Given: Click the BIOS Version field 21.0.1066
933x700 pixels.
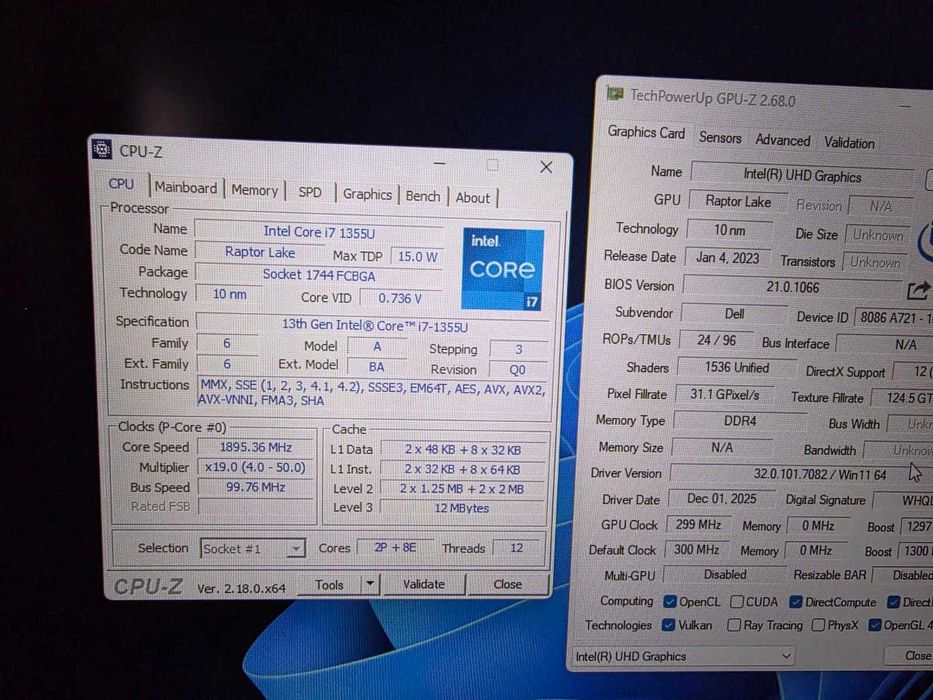Looking at the screenshot, I should (x=792, y=287).
